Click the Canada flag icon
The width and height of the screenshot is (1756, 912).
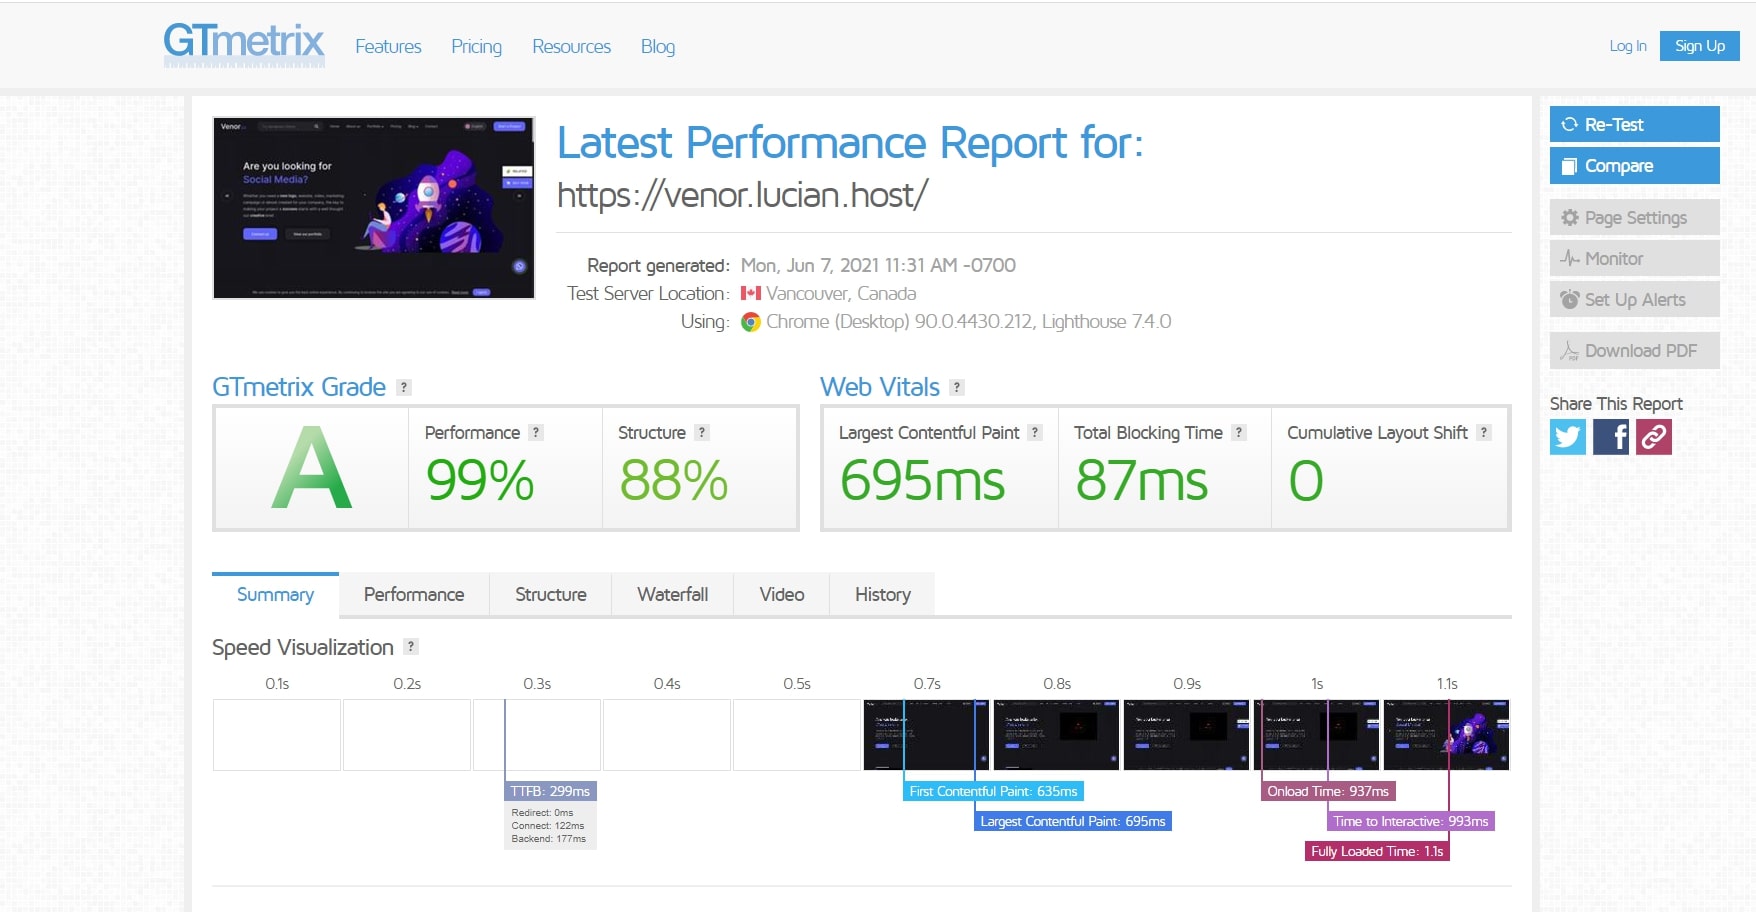[751, 293]
